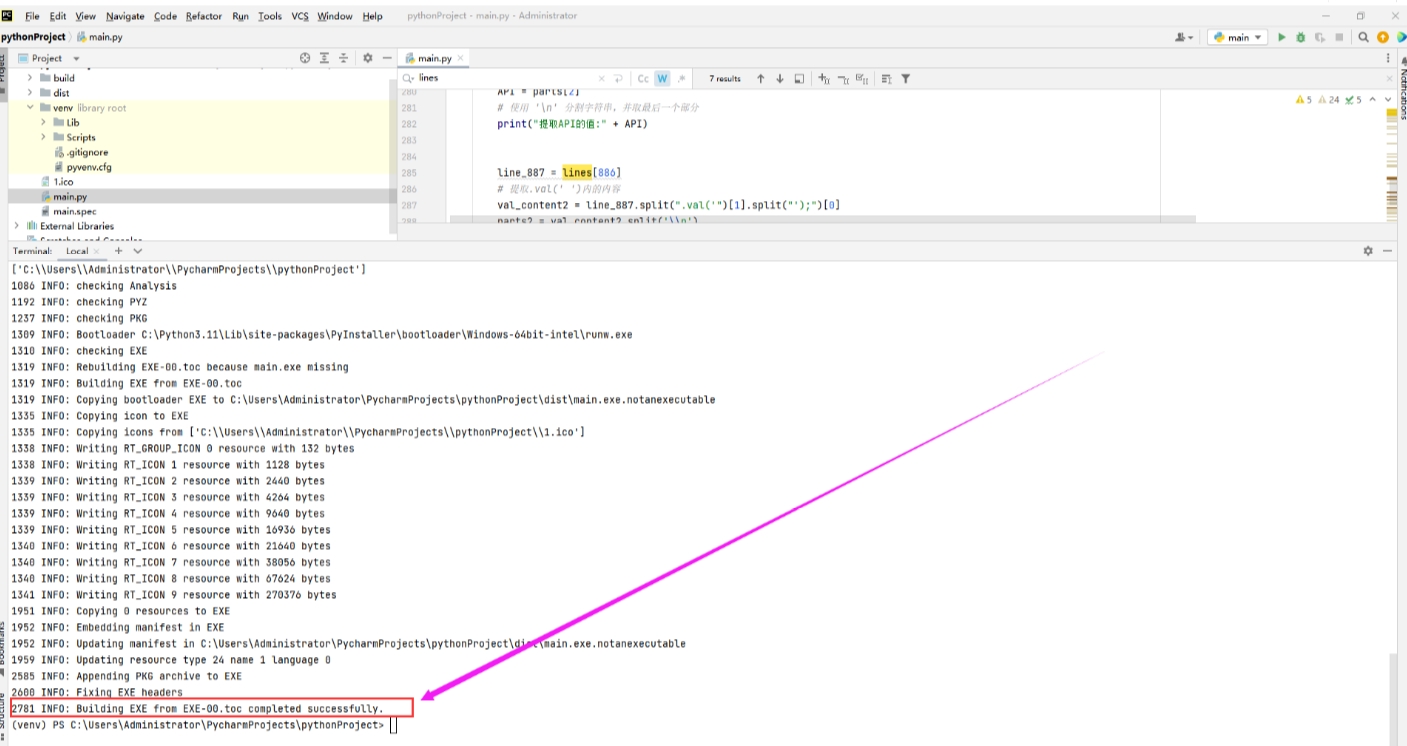This screenshot has width=1407, height=746.
Task: Click Expand All icon in Project panel
Action: coord(325,58)
